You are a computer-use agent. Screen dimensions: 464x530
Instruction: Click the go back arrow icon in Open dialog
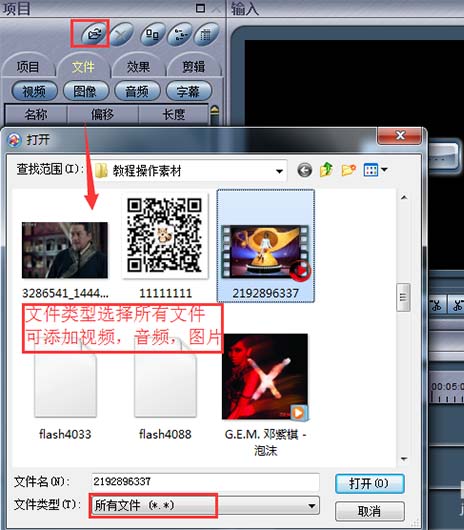[x=304, y=170]
